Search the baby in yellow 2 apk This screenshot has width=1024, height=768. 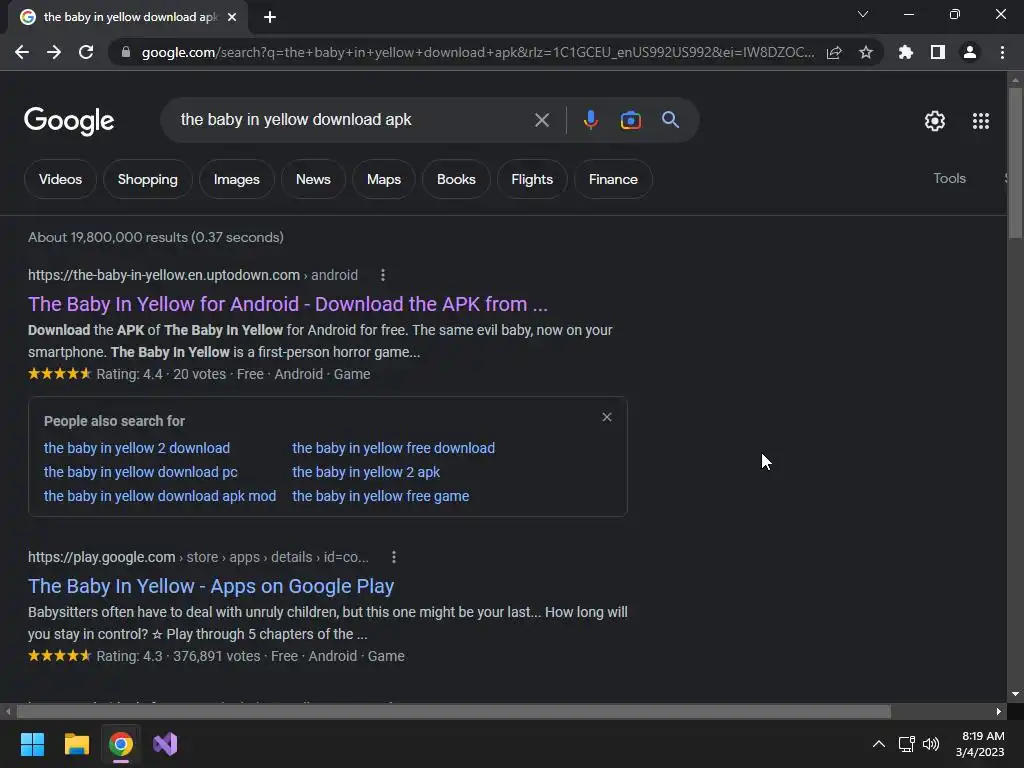click(x=366, y=472)
